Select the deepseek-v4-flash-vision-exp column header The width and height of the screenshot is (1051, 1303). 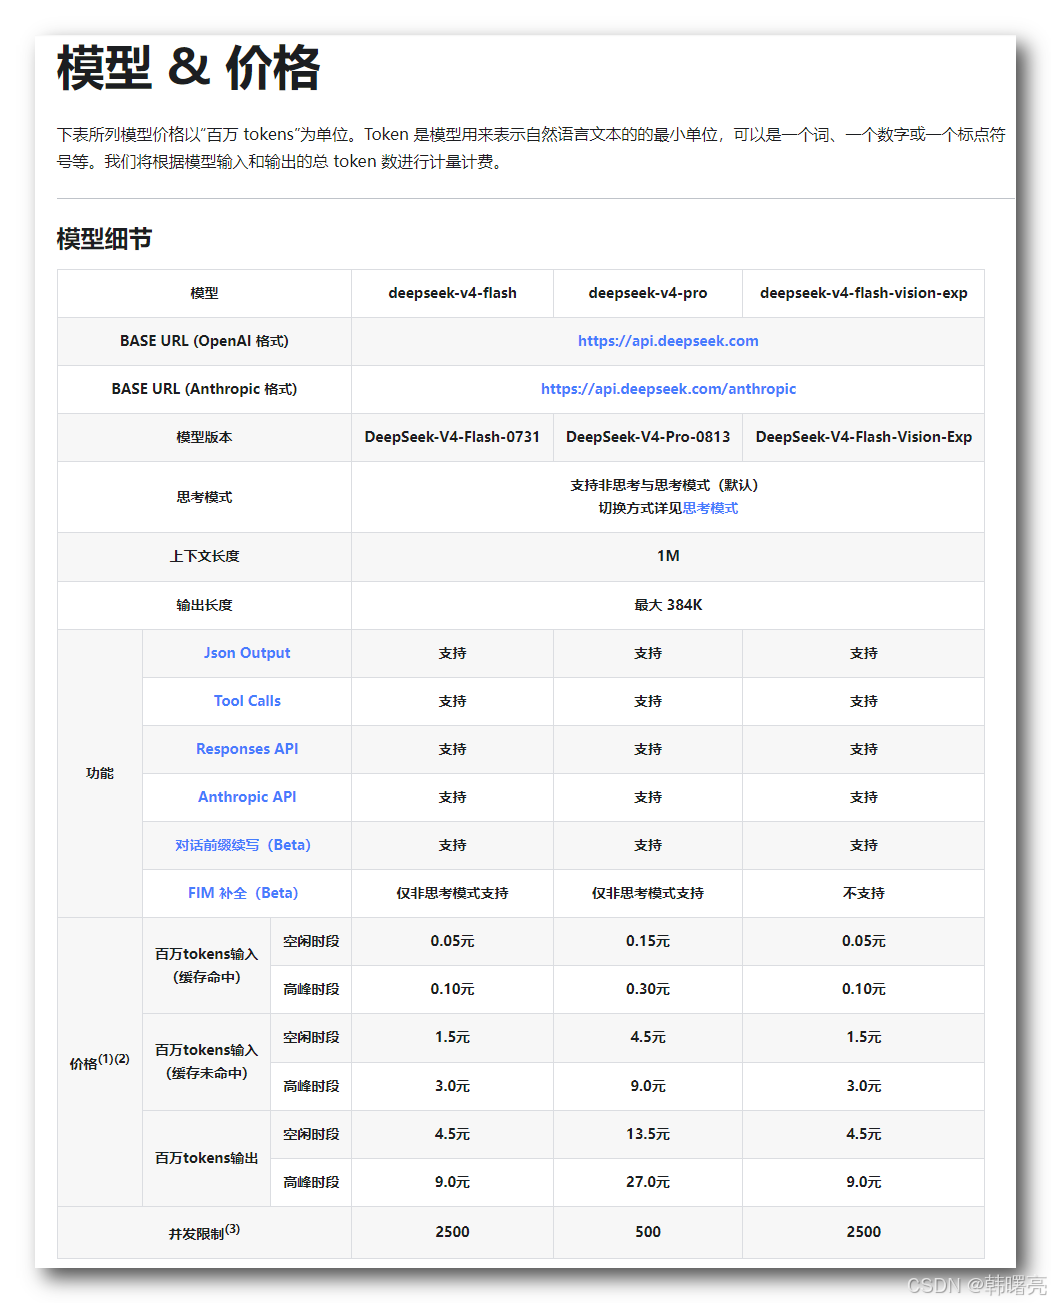coord(864,293)
